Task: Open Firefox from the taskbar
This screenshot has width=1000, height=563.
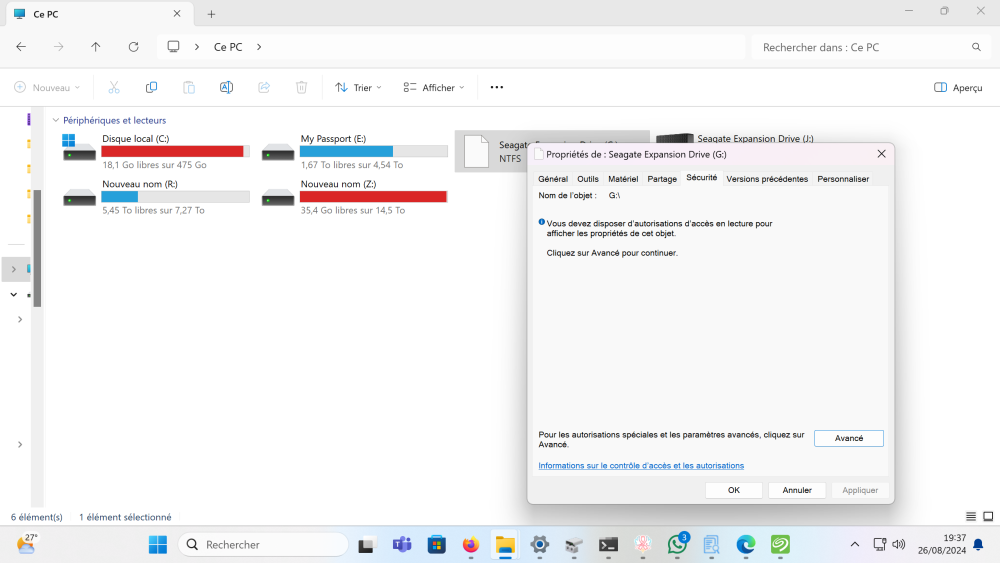Action: [471, 545]
